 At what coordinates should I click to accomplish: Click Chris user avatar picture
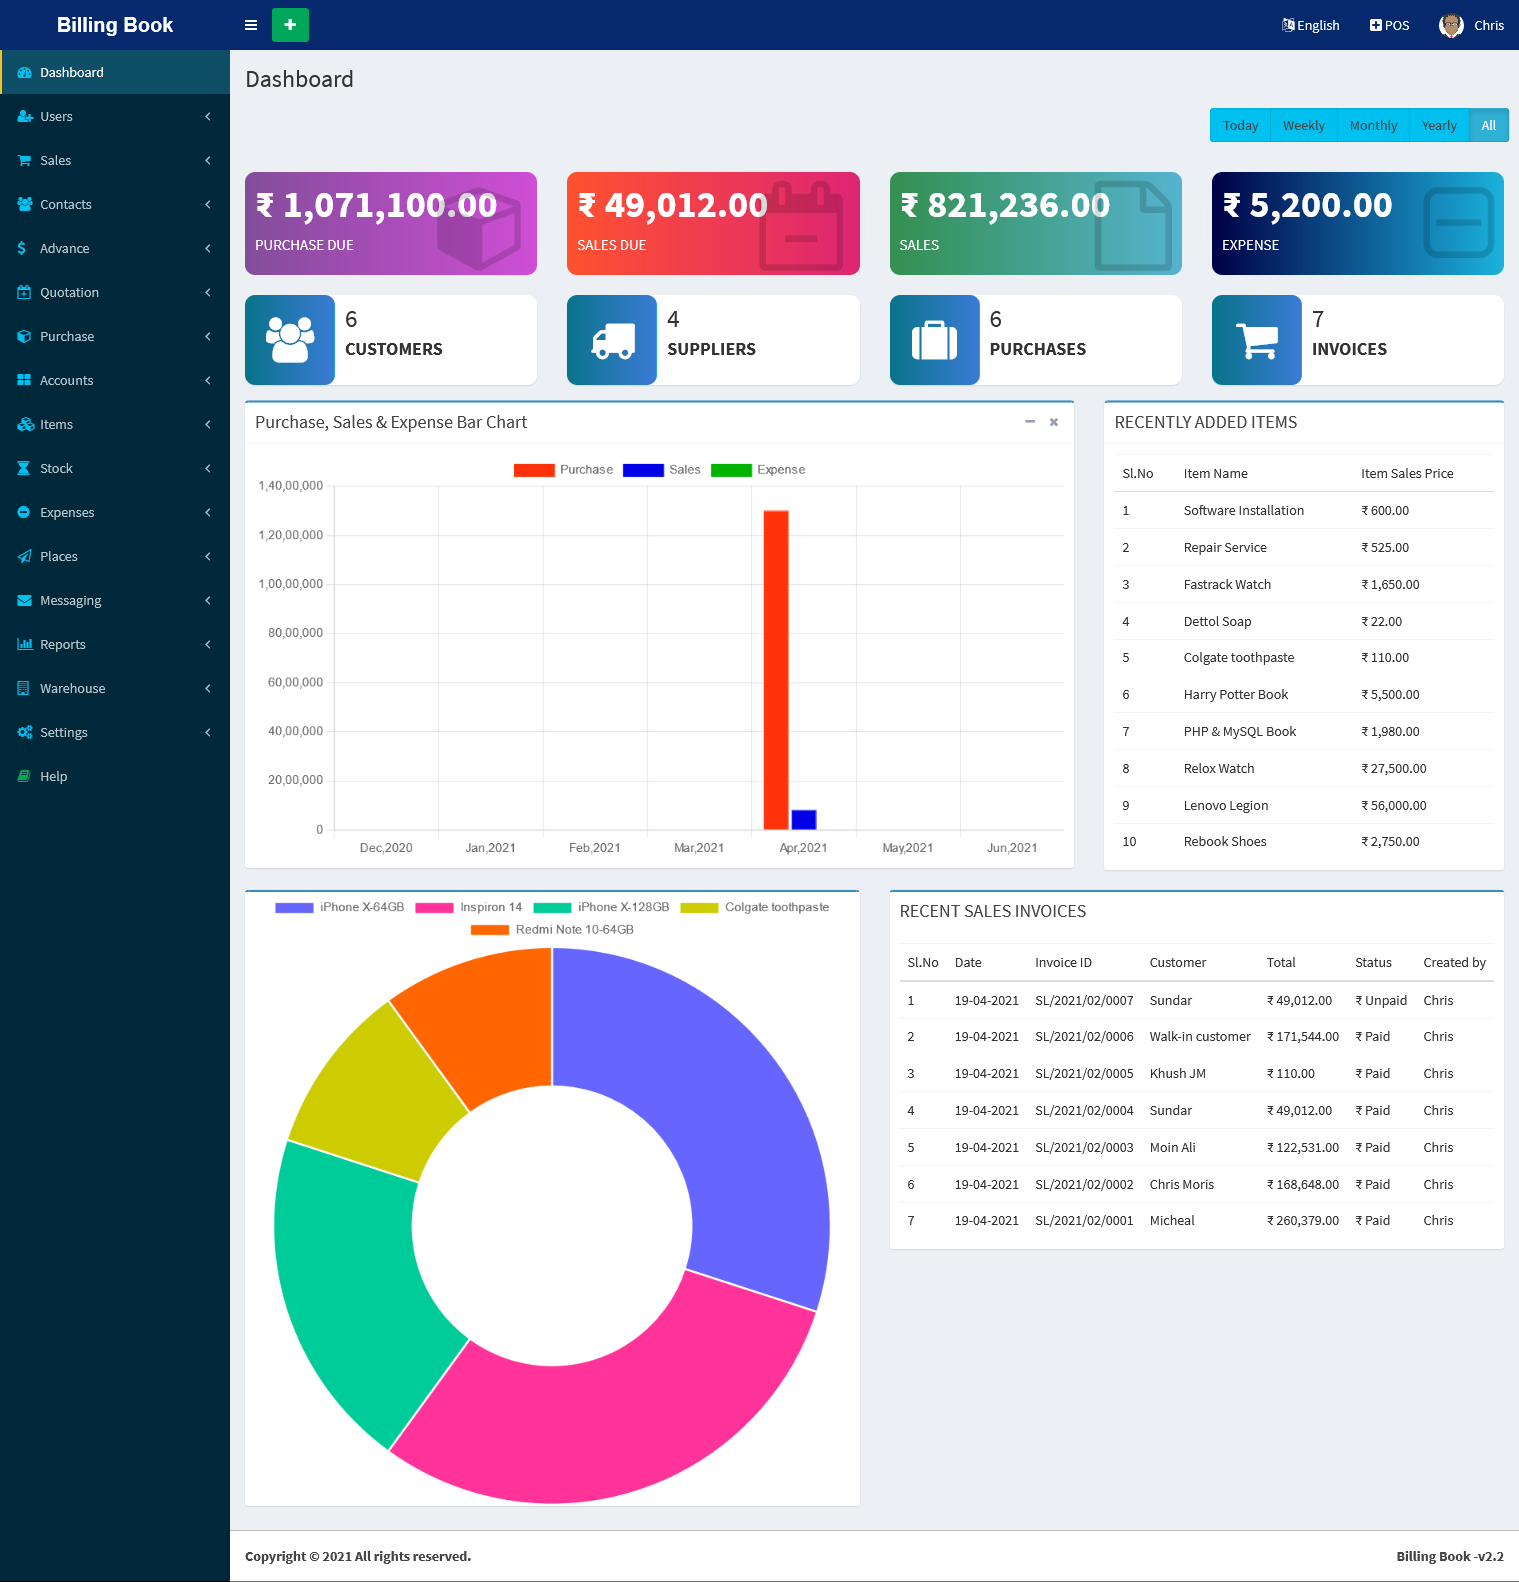[1451, 25]
